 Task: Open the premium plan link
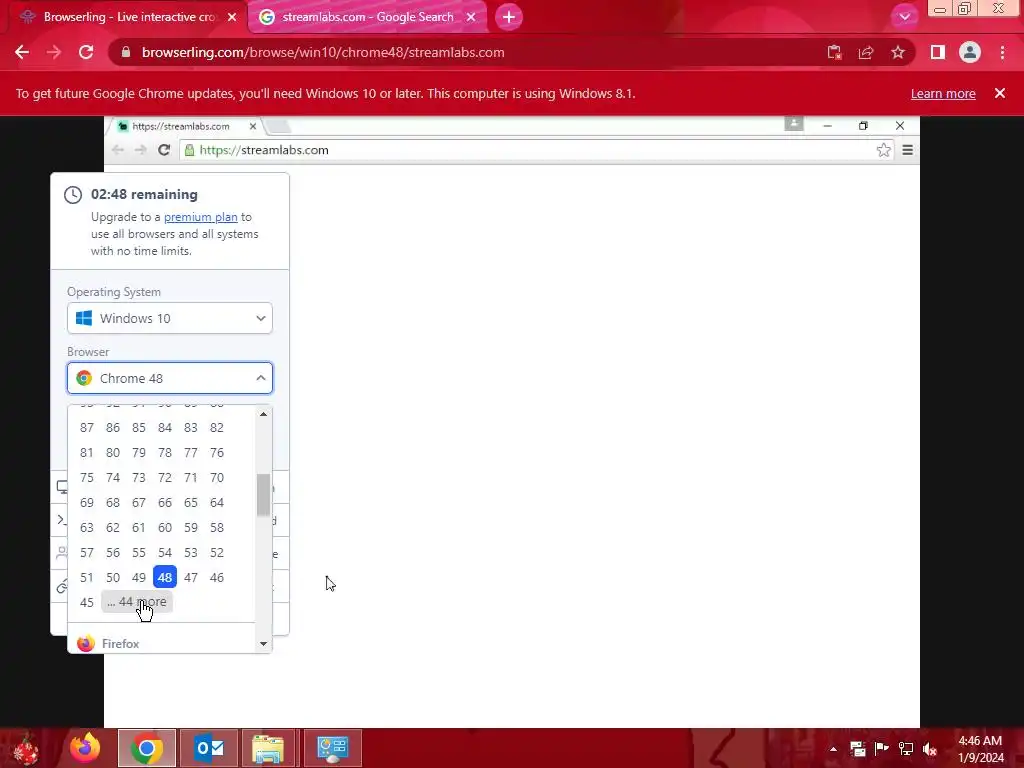(x=200, y=217)
